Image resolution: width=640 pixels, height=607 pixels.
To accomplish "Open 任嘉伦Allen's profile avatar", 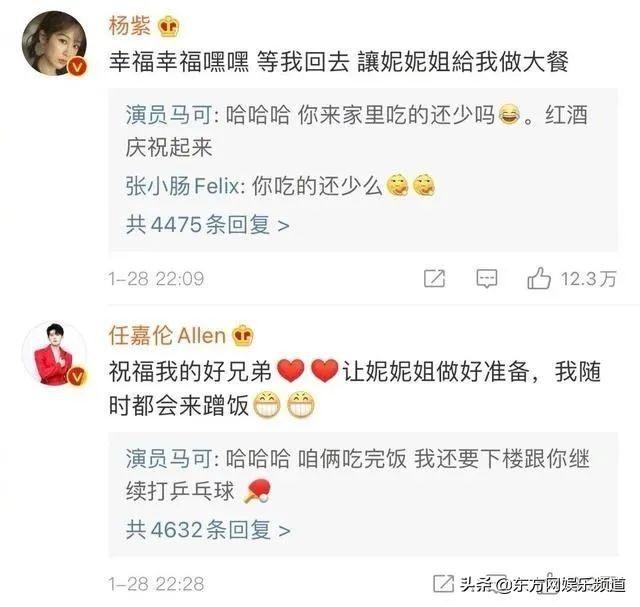I will 54,354.
